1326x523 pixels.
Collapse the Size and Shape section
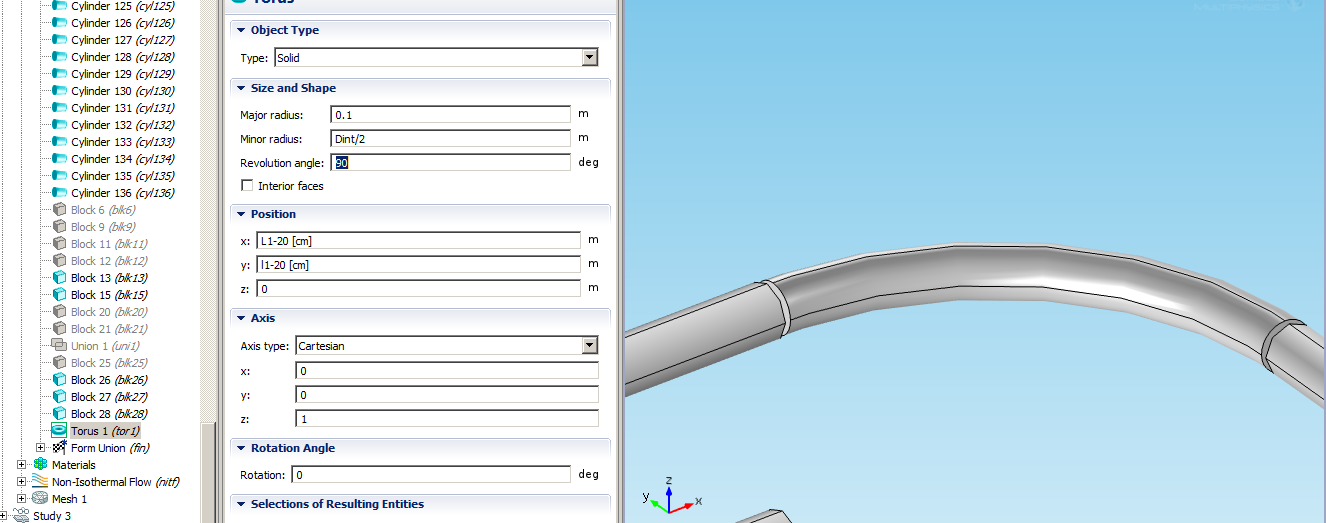(241, 88)
